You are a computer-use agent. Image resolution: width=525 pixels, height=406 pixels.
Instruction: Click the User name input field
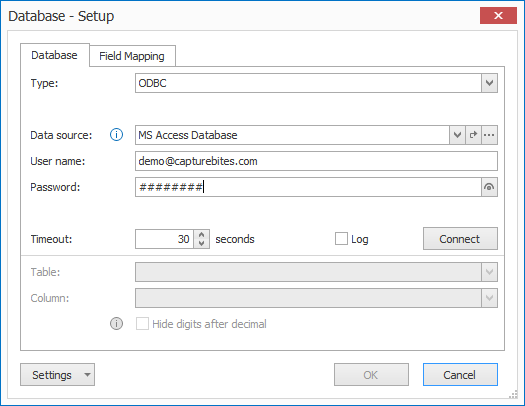316,161
